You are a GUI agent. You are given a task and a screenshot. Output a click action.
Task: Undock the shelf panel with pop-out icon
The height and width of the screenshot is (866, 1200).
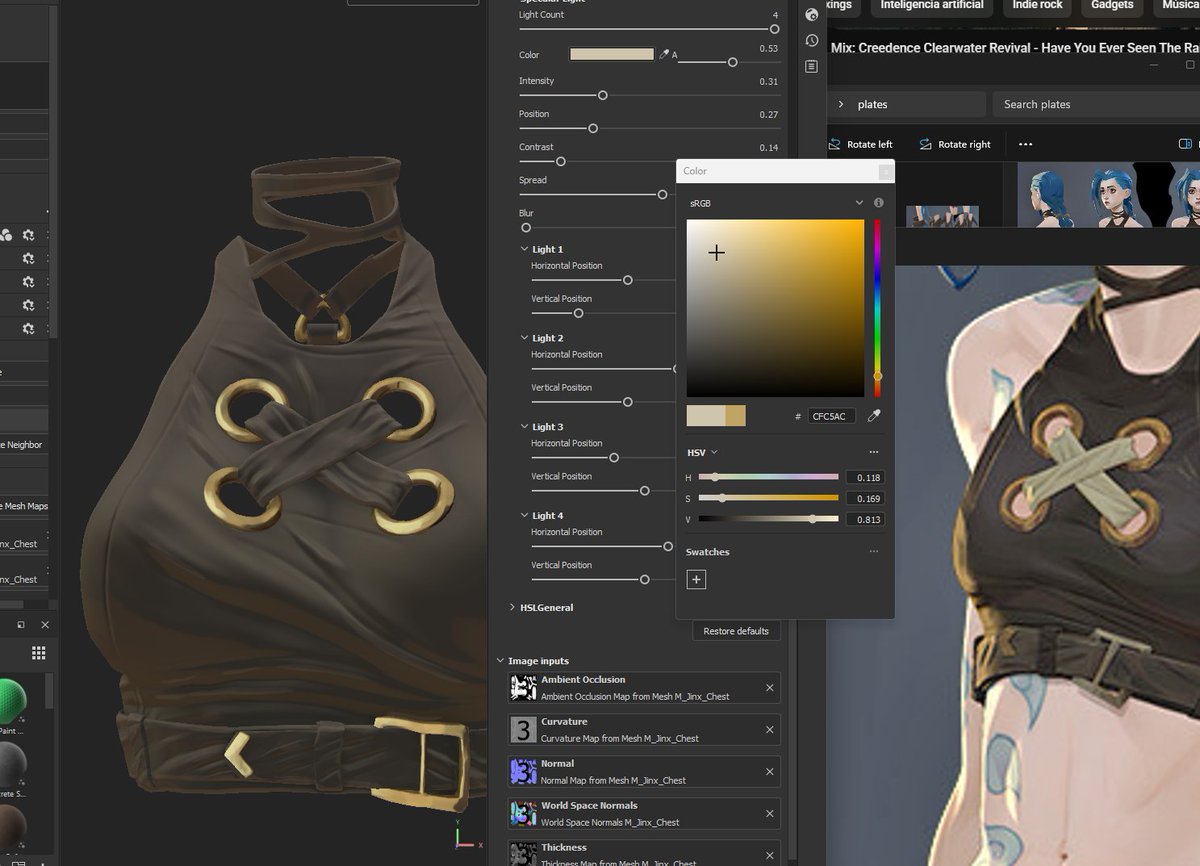pos(21,624)
